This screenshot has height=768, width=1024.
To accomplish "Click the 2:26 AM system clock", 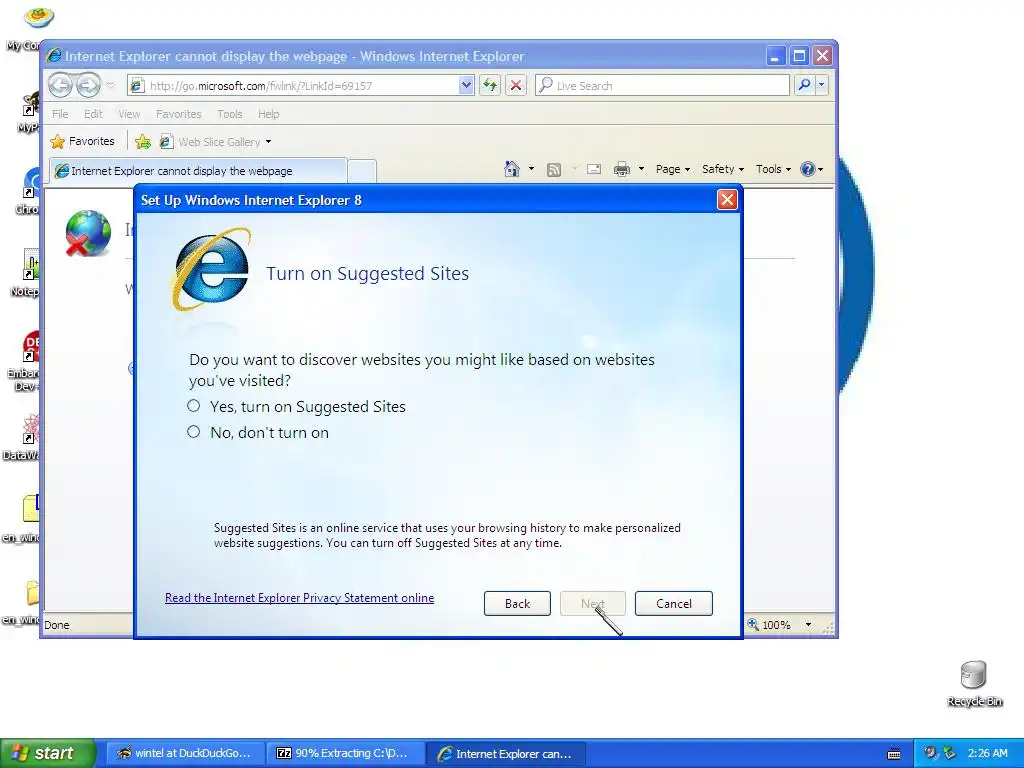I will point(987,753).
